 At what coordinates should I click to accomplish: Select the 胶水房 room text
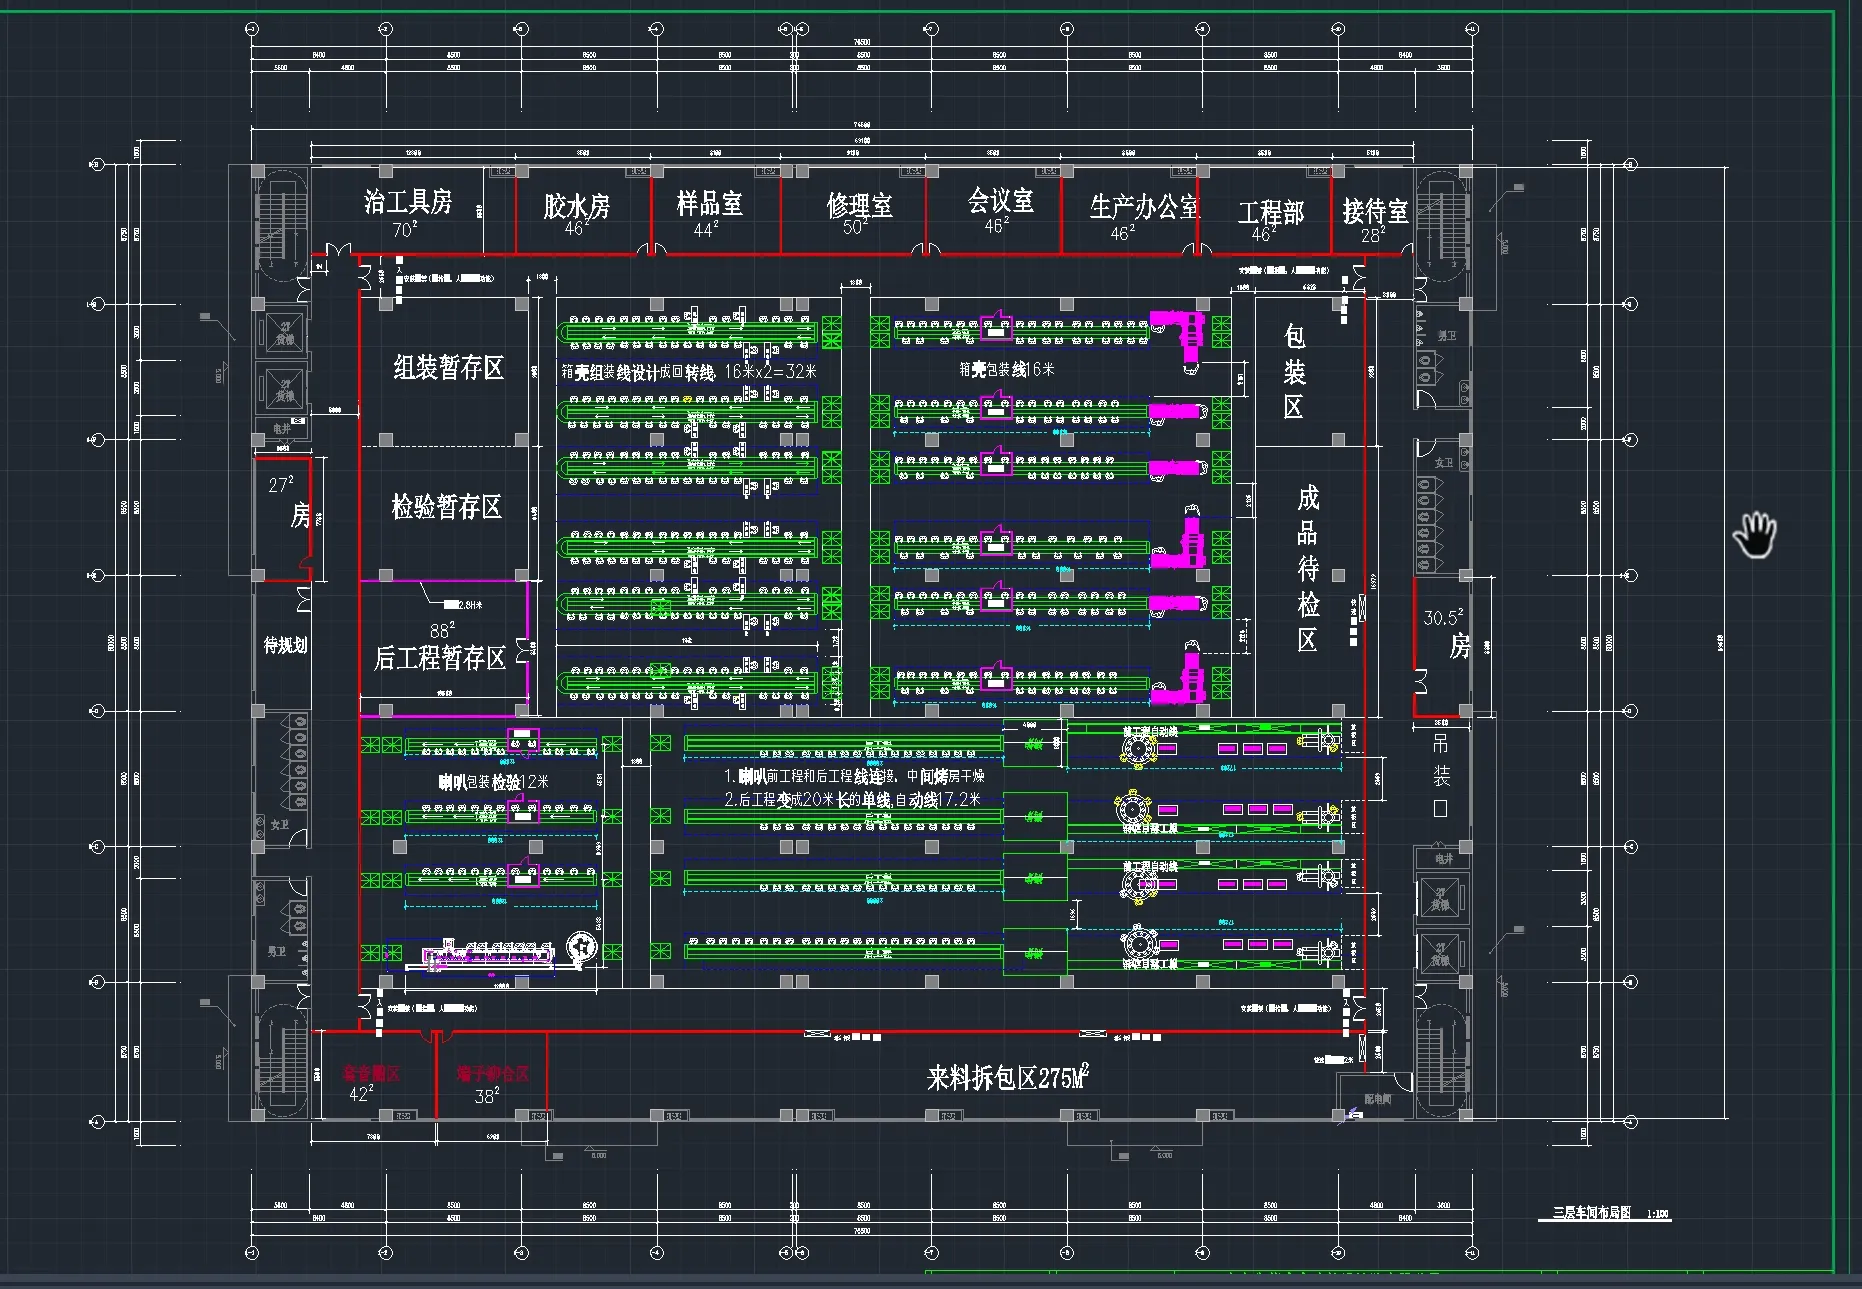576,206
